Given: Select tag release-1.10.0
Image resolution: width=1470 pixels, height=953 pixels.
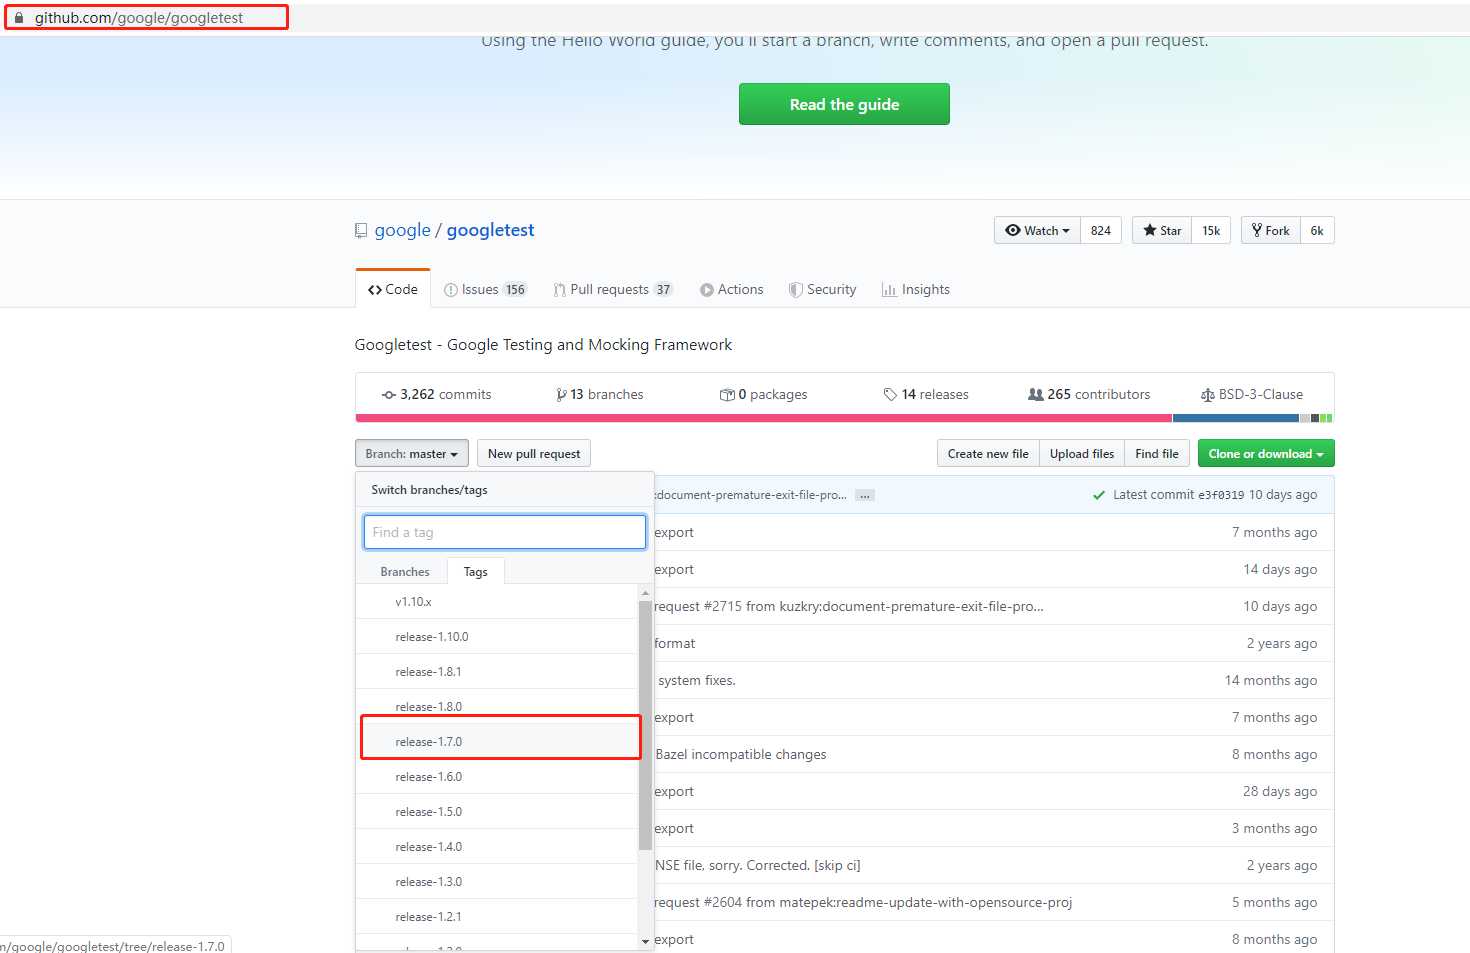Looking at the screenshot, I should (497, 636).
